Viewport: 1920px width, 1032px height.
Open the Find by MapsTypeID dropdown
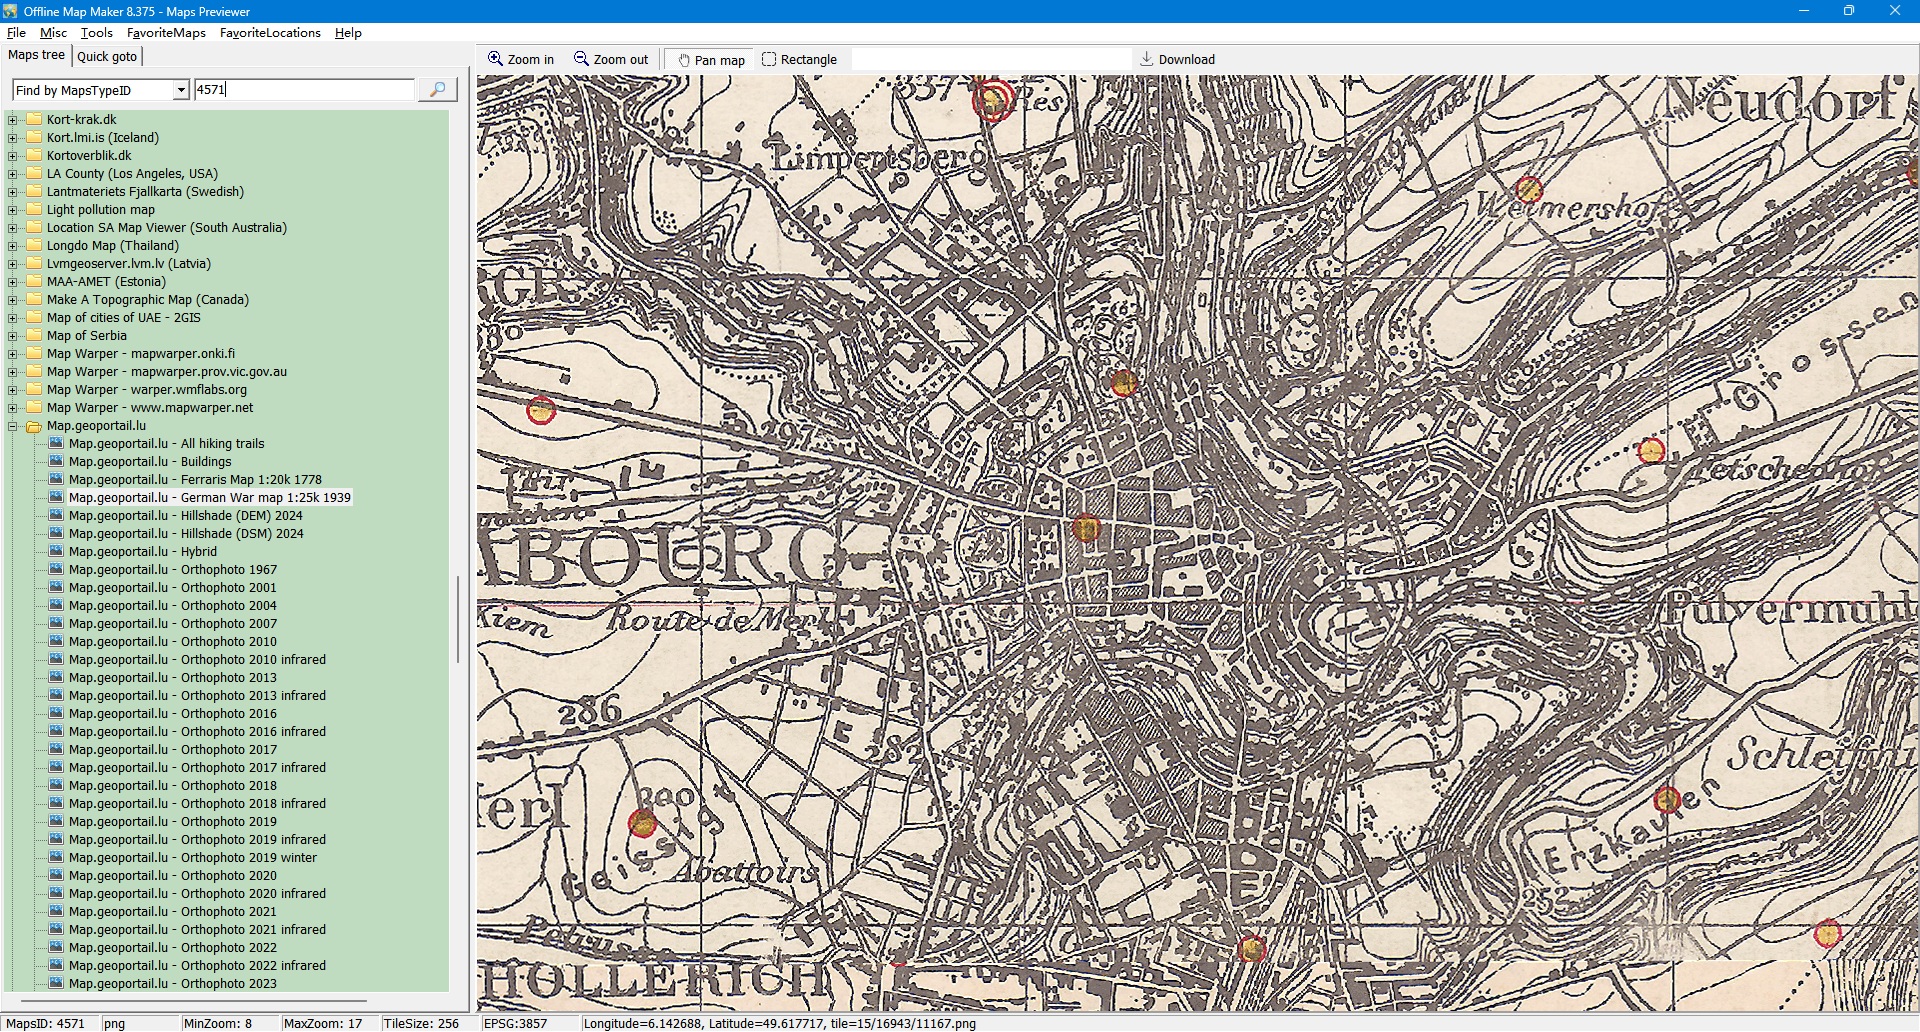tap(181, 90)
